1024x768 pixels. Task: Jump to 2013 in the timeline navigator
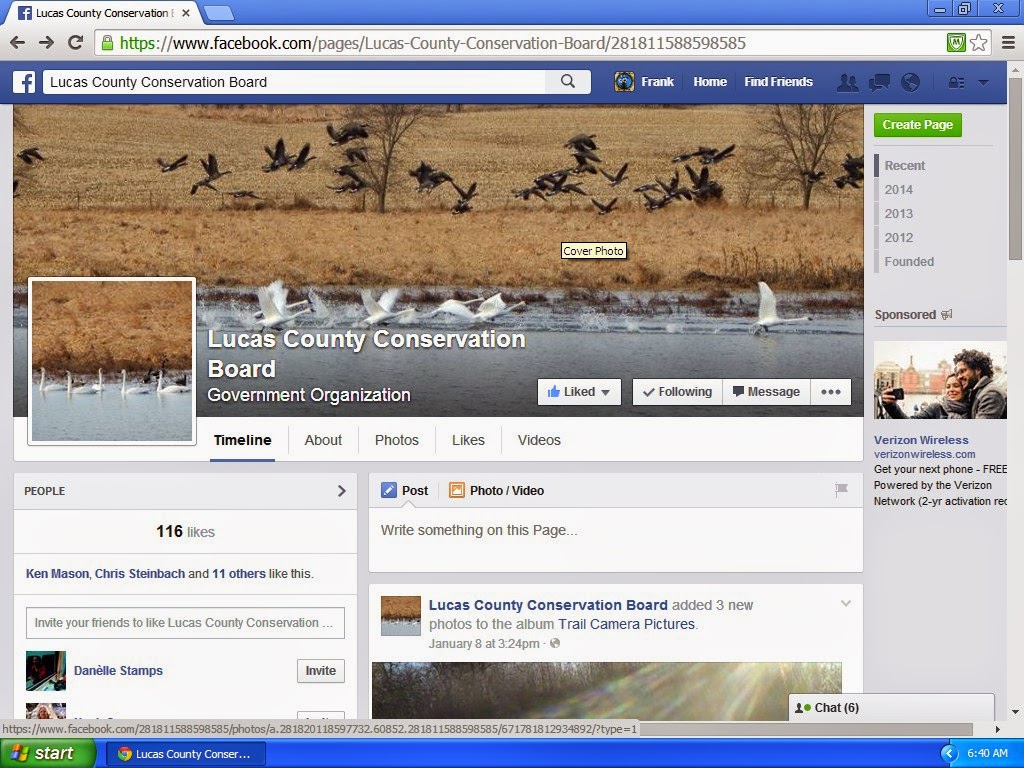(899, 214)
